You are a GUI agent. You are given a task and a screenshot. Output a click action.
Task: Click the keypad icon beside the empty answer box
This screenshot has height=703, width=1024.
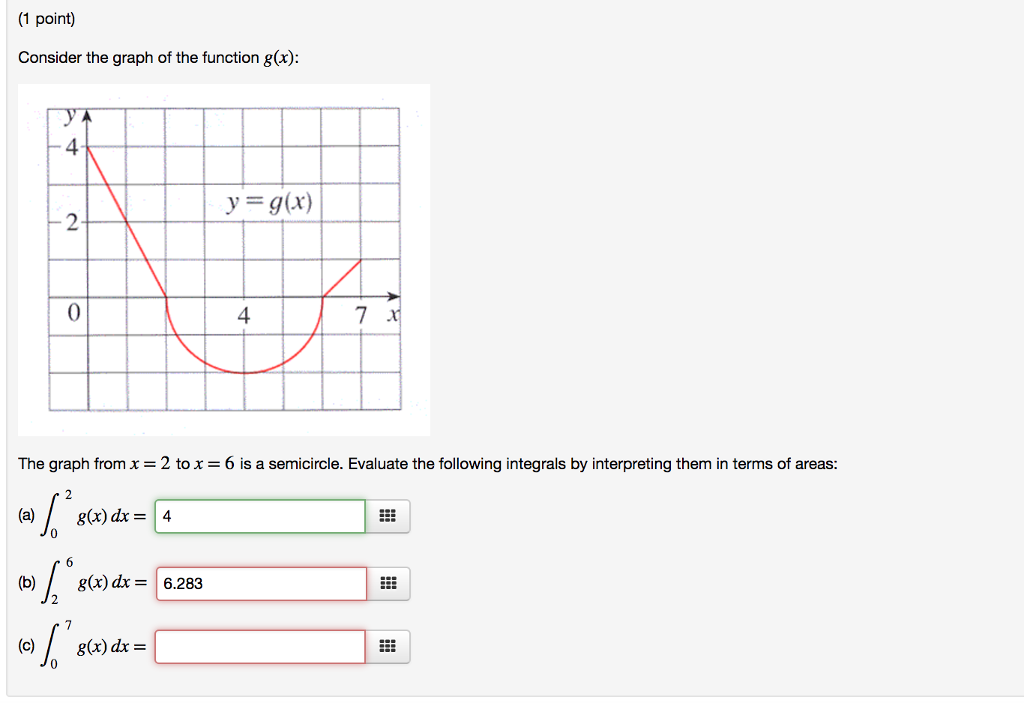click(389, 646)
